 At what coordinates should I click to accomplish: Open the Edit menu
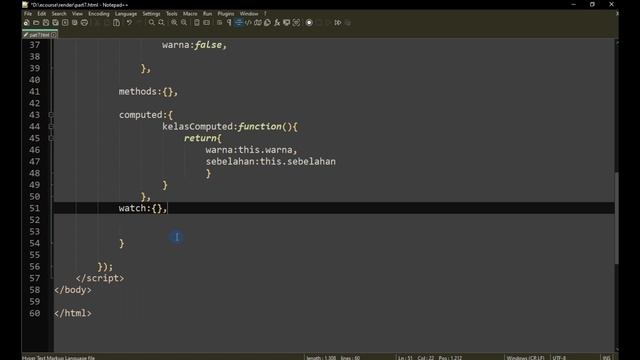point(42,14)
